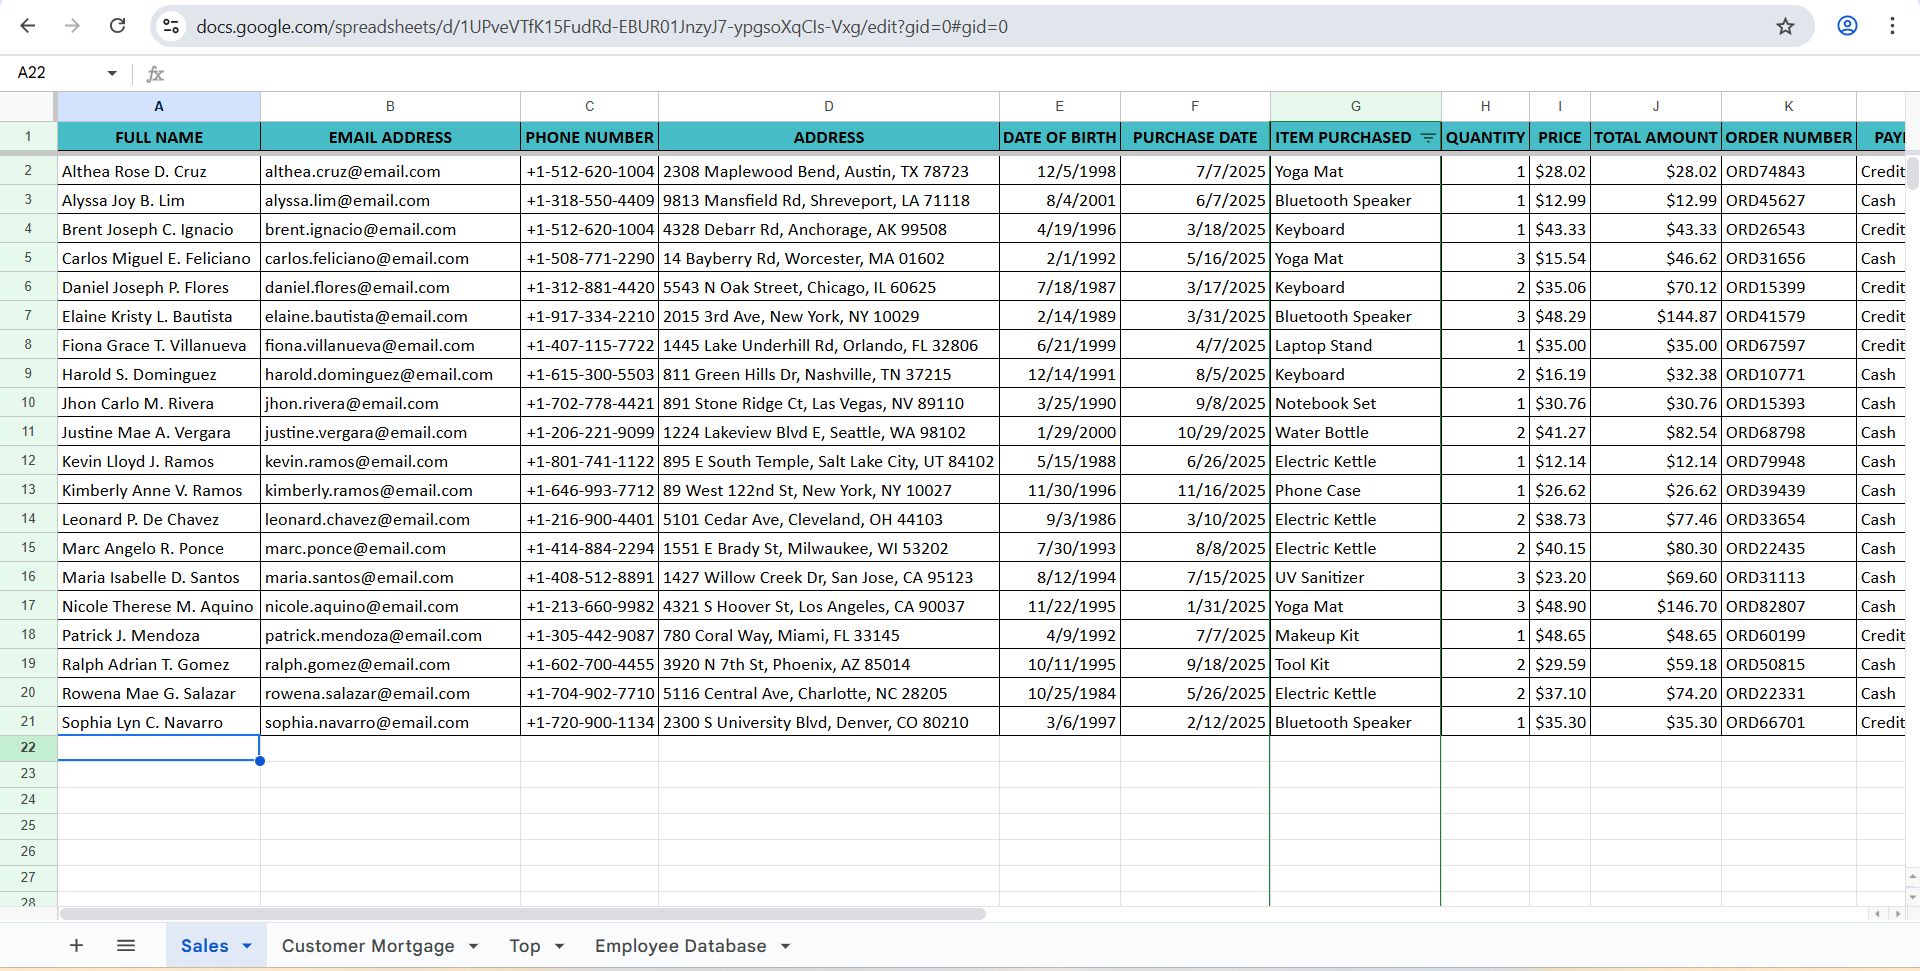Click the browser forward arrow
The width and height of the screenshot is (1920, 971).
tap(72, 26)
